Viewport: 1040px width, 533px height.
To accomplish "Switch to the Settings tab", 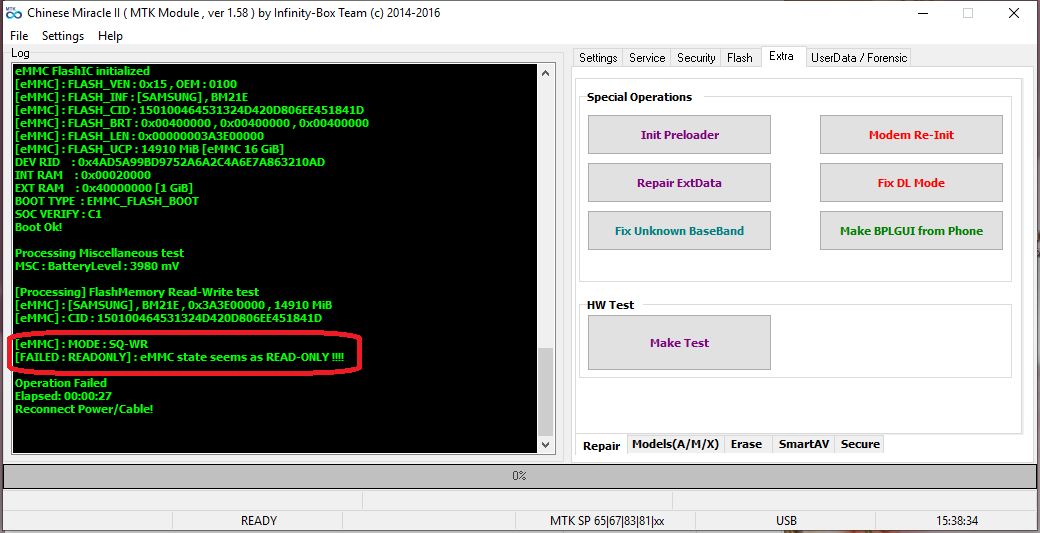I will [598, 58].
